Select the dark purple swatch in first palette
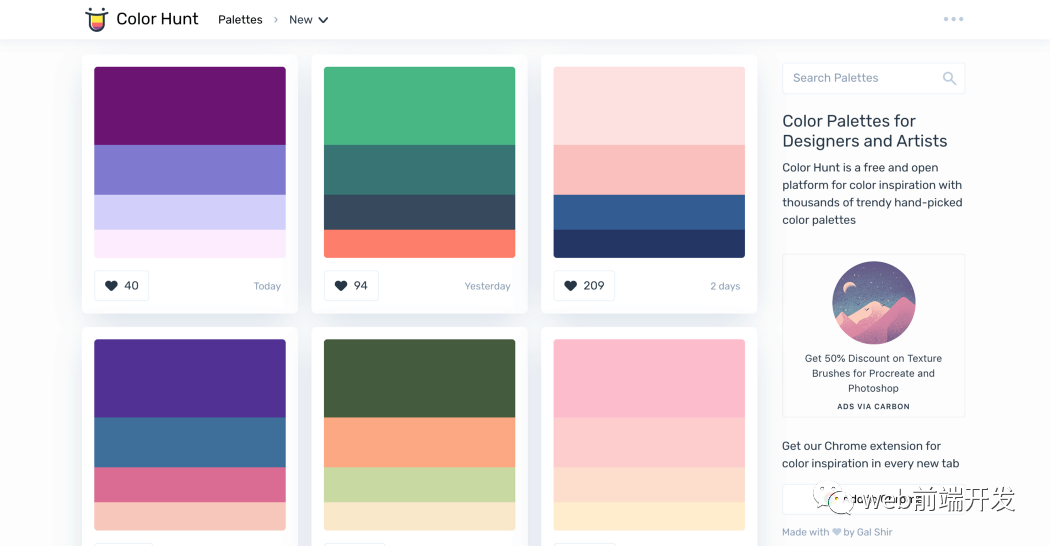Image resolution: width=1050 pixels, height=546 pixels. (190, 106)
